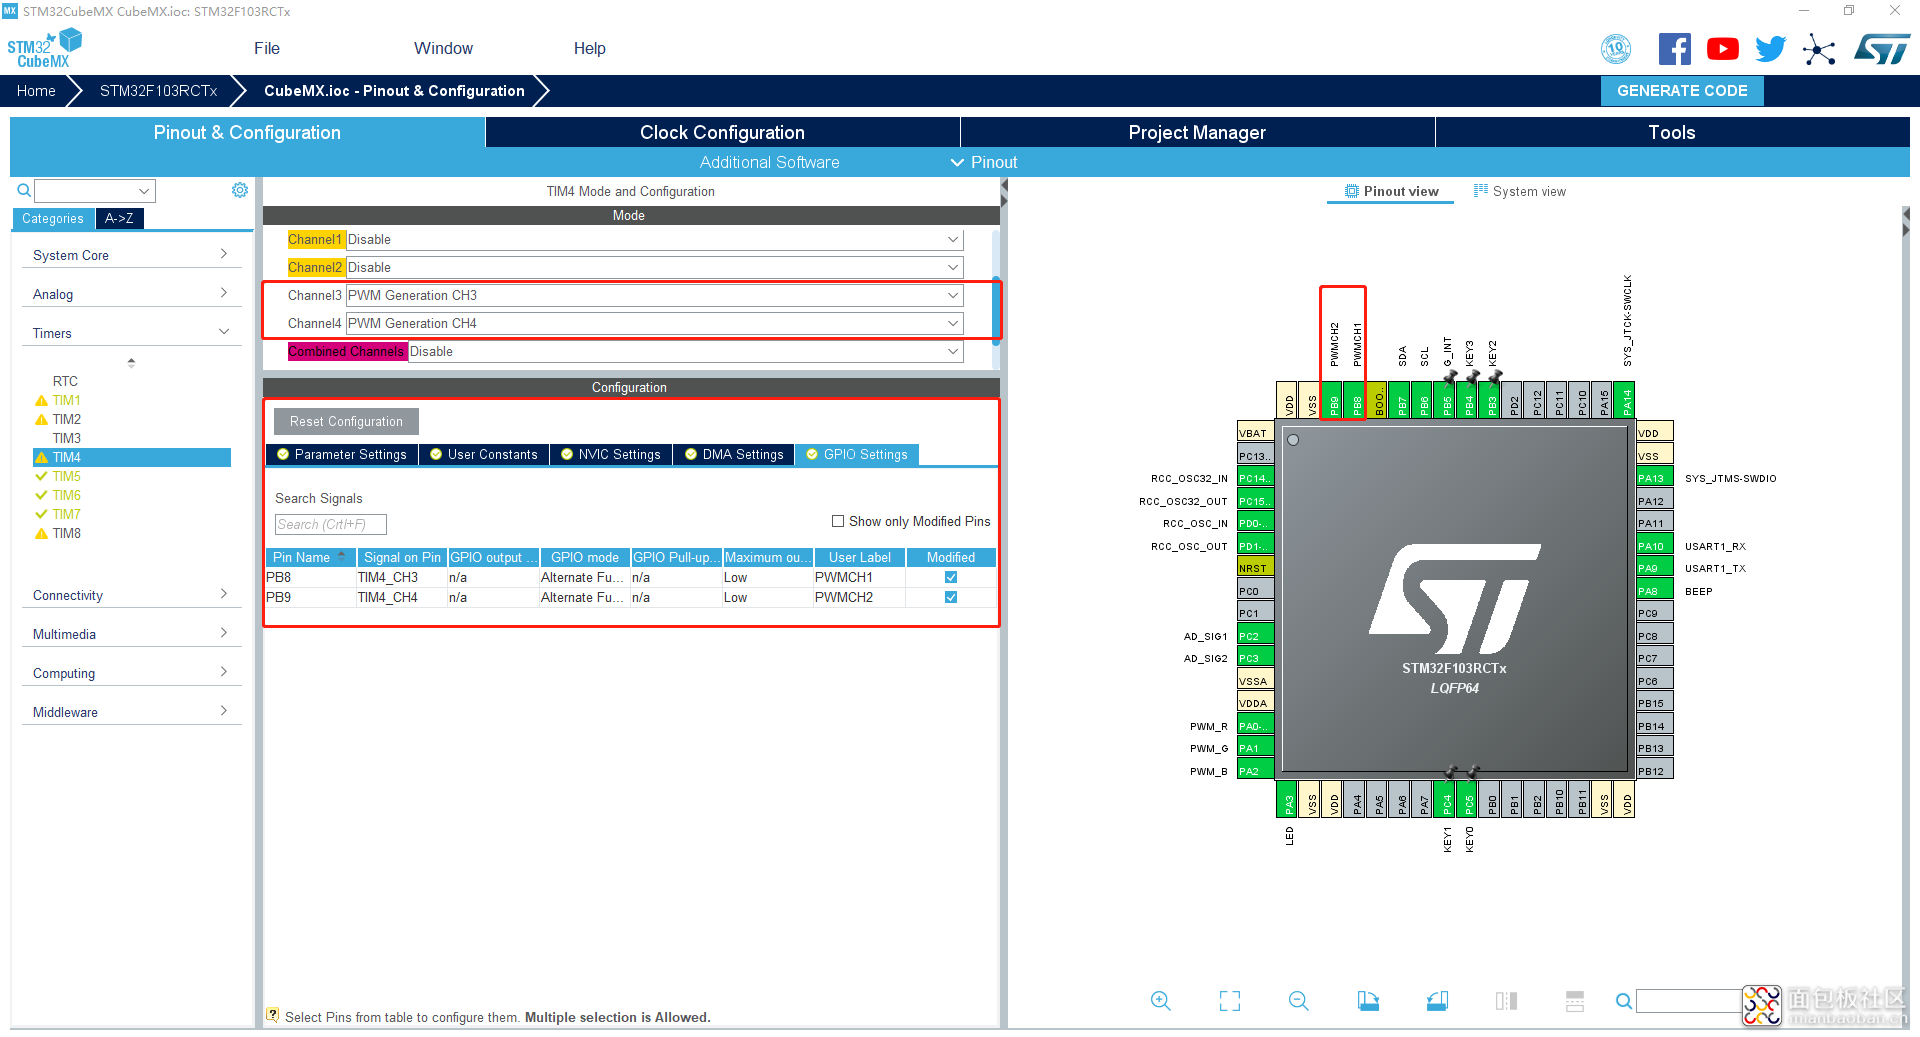The width and height of the screenshot is (1920, 1037).
Task: Collapse the Timers category
Action: coord(131,333)
